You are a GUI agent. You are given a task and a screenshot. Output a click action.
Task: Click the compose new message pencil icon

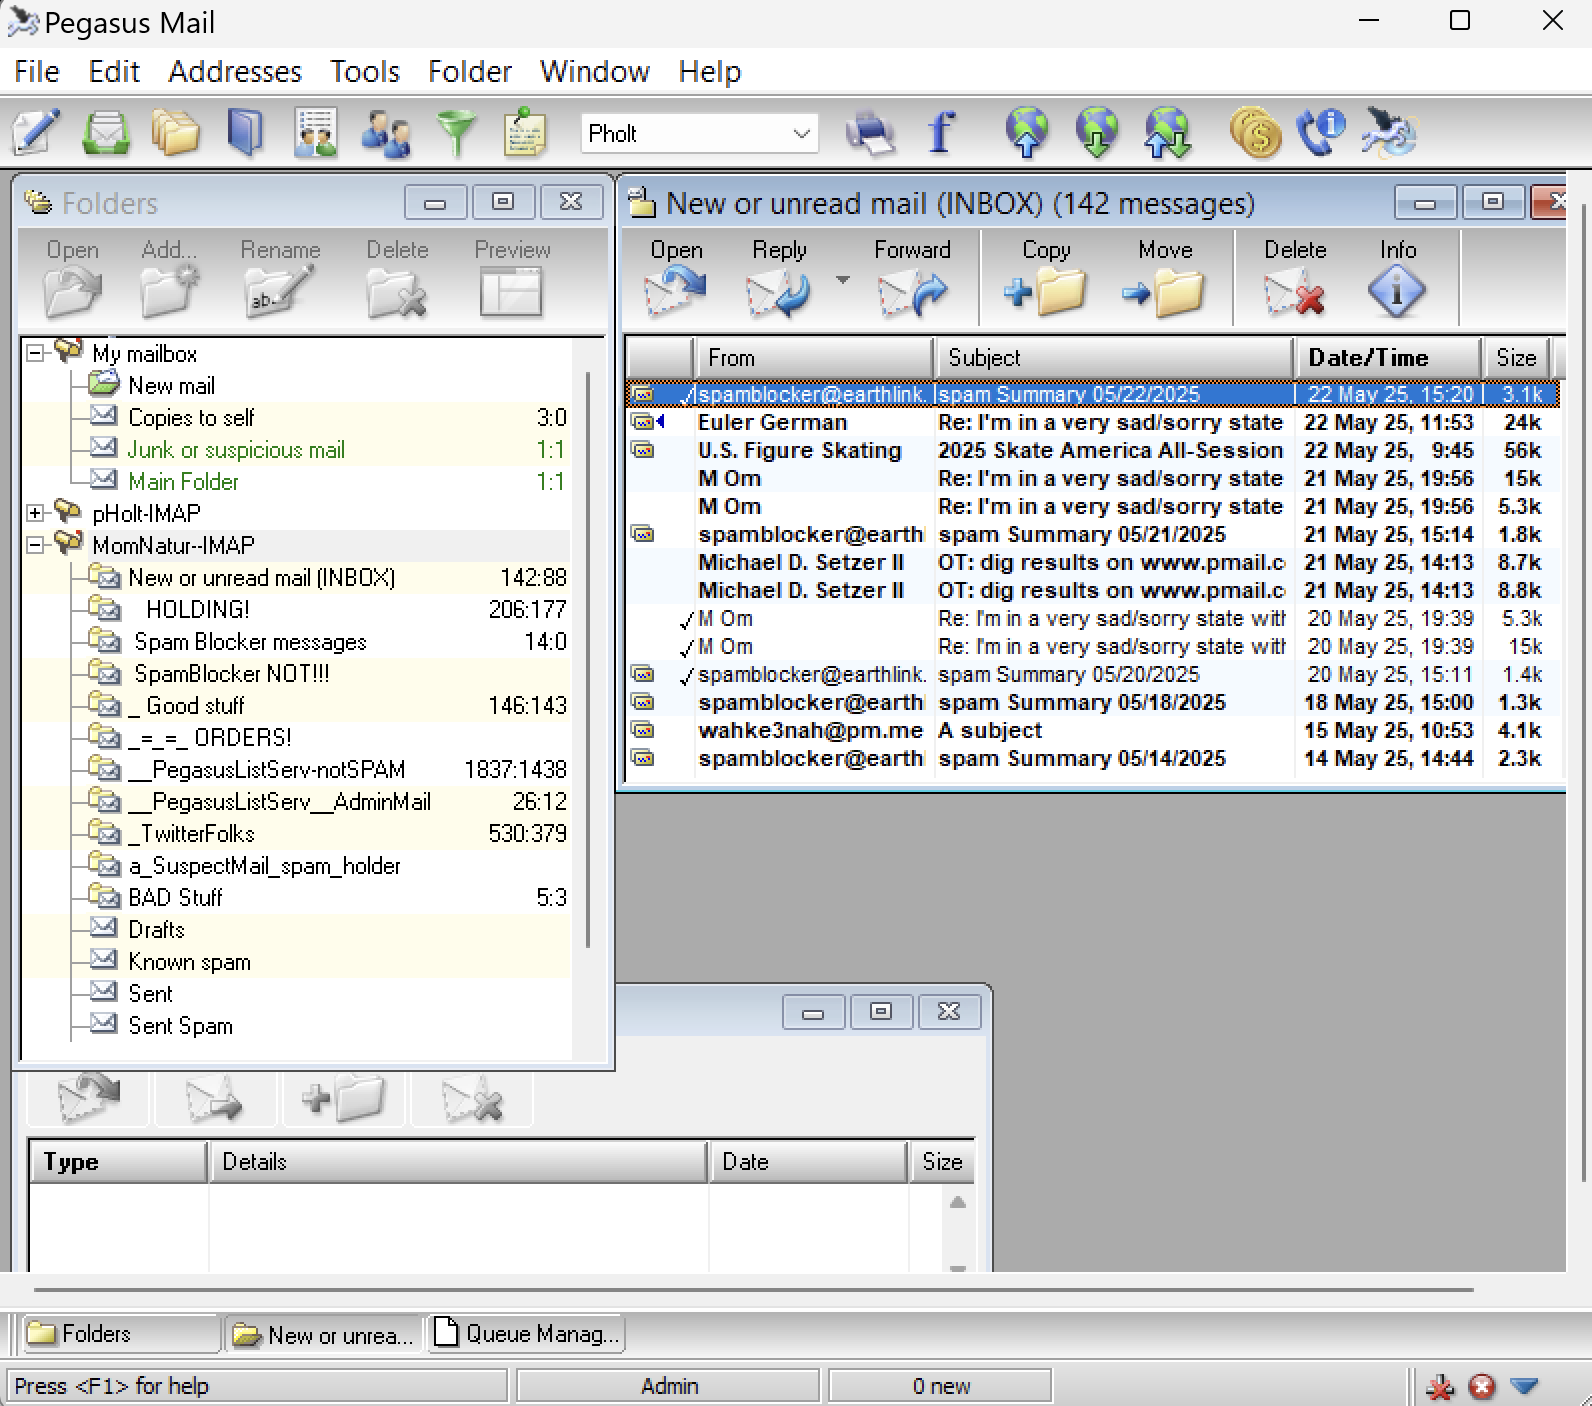36,133
